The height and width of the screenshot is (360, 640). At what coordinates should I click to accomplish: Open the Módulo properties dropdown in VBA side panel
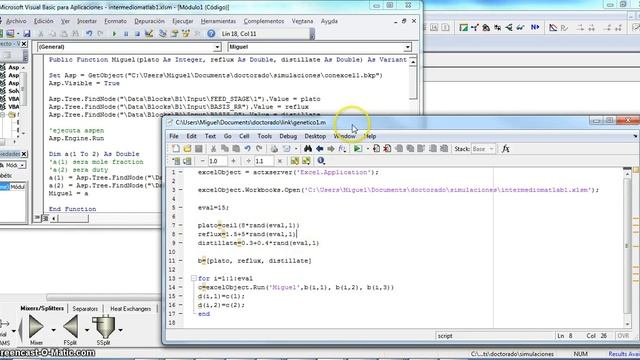22,165
